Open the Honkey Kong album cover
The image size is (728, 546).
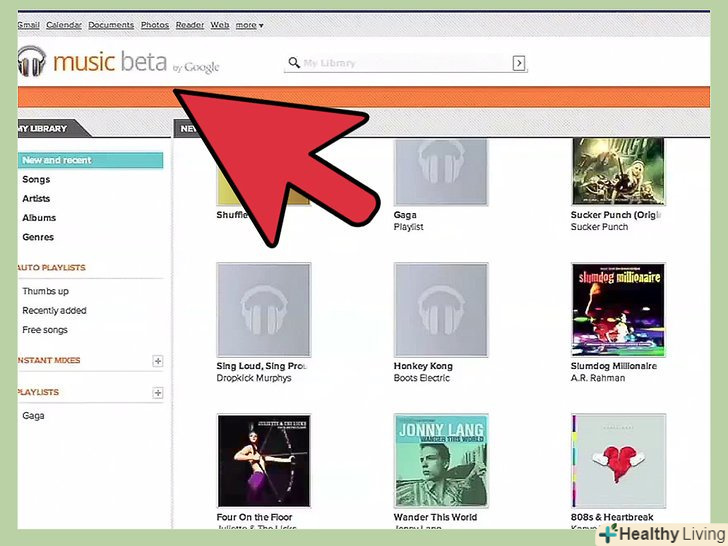441,310
